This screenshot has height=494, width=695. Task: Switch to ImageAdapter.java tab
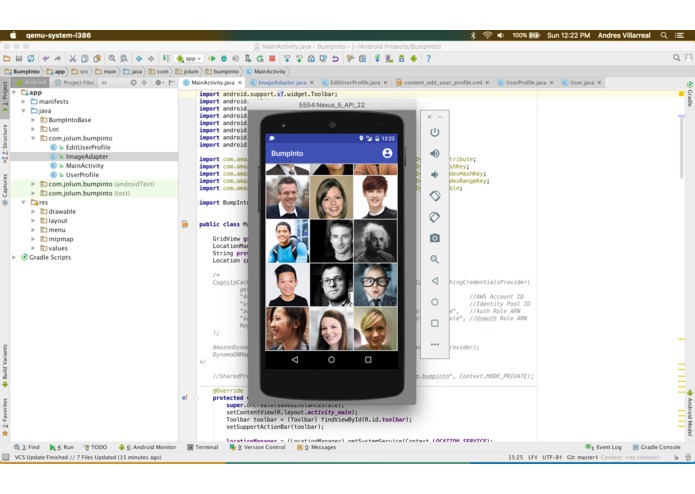pos(282,82)
